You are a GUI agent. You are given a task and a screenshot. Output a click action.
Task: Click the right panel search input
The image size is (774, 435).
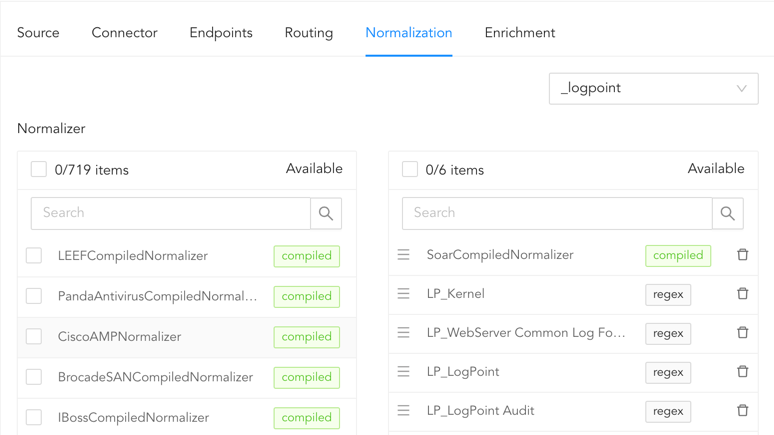coord(557,213)
